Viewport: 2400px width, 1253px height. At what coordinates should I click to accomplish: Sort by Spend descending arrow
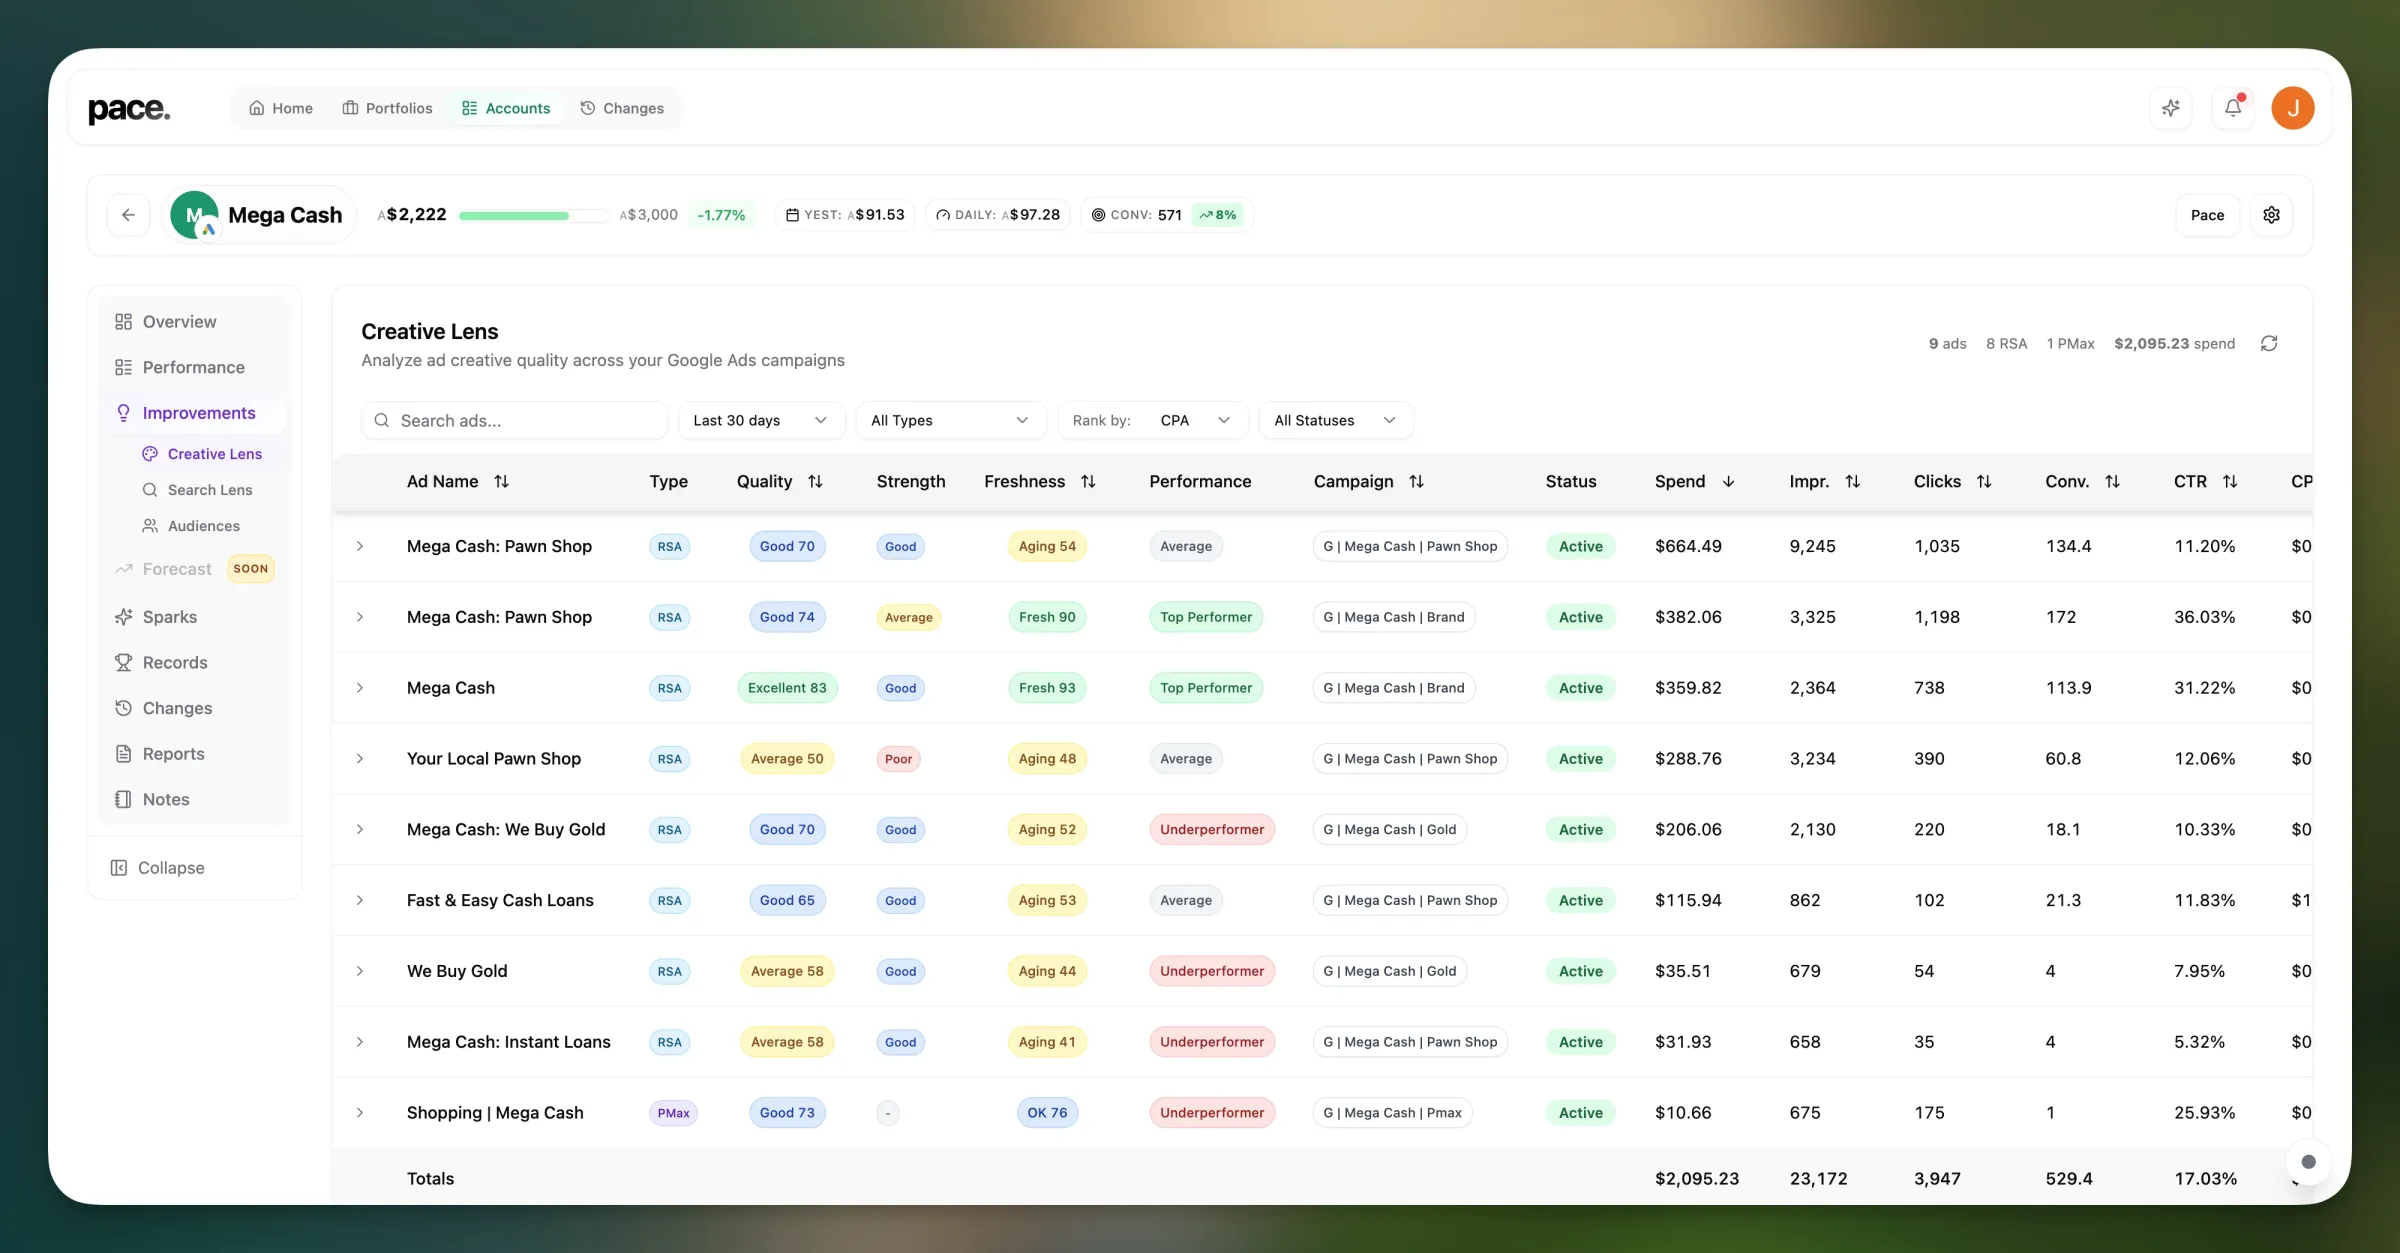click(x=1728, y=481)
